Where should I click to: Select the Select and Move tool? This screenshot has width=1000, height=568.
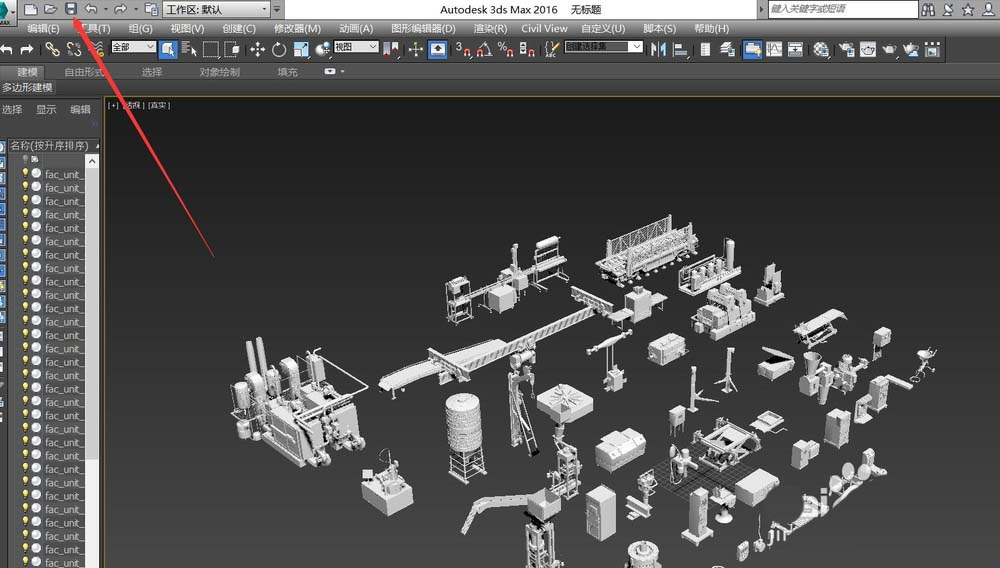[257, 49]
